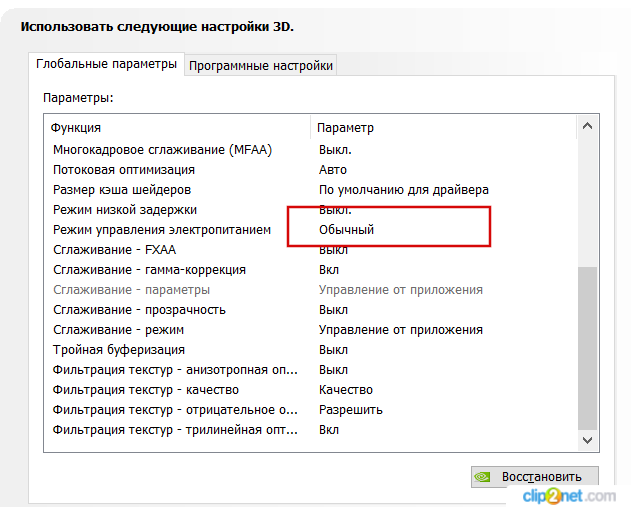Screen dimensions: 631x507
Task: Click По умолчанию для драйвера value
Action: click(x=404, y=190)
